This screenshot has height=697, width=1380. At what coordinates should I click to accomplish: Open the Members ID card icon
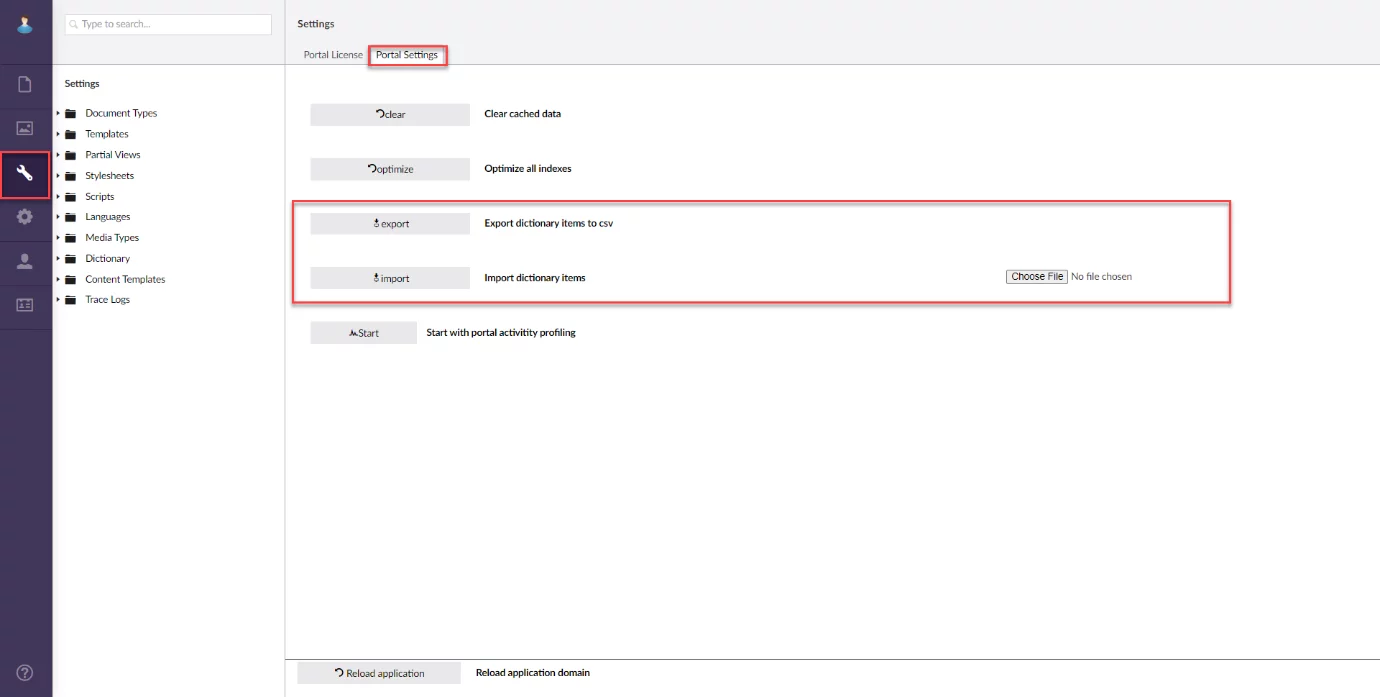coord(25,305)
